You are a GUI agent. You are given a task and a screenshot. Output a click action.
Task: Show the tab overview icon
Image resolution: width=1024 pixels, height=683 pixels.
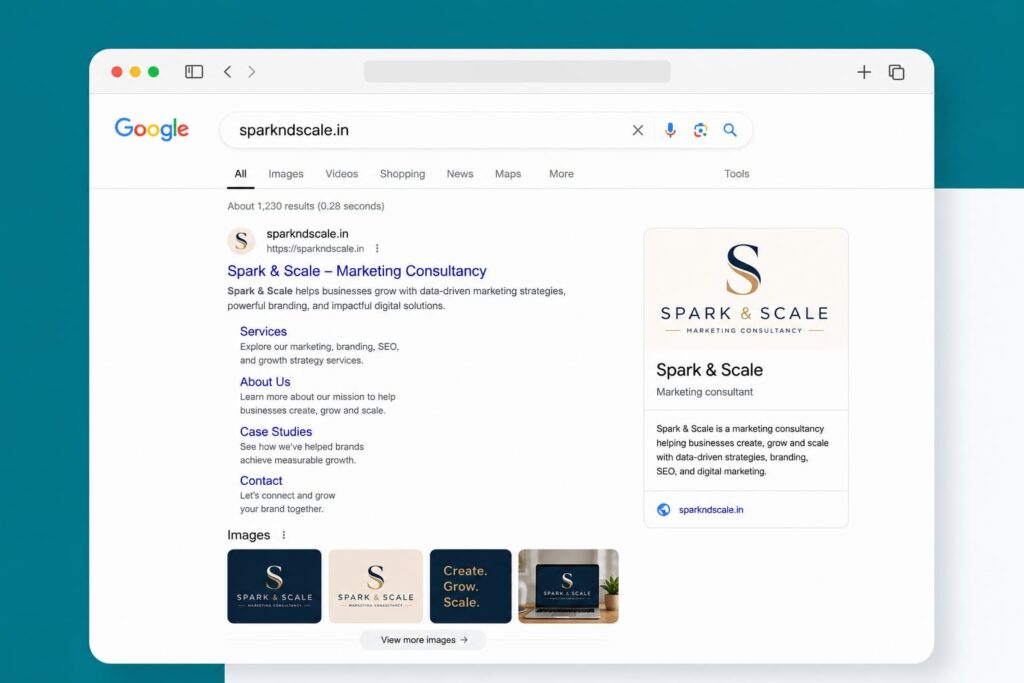click(897, 72)
